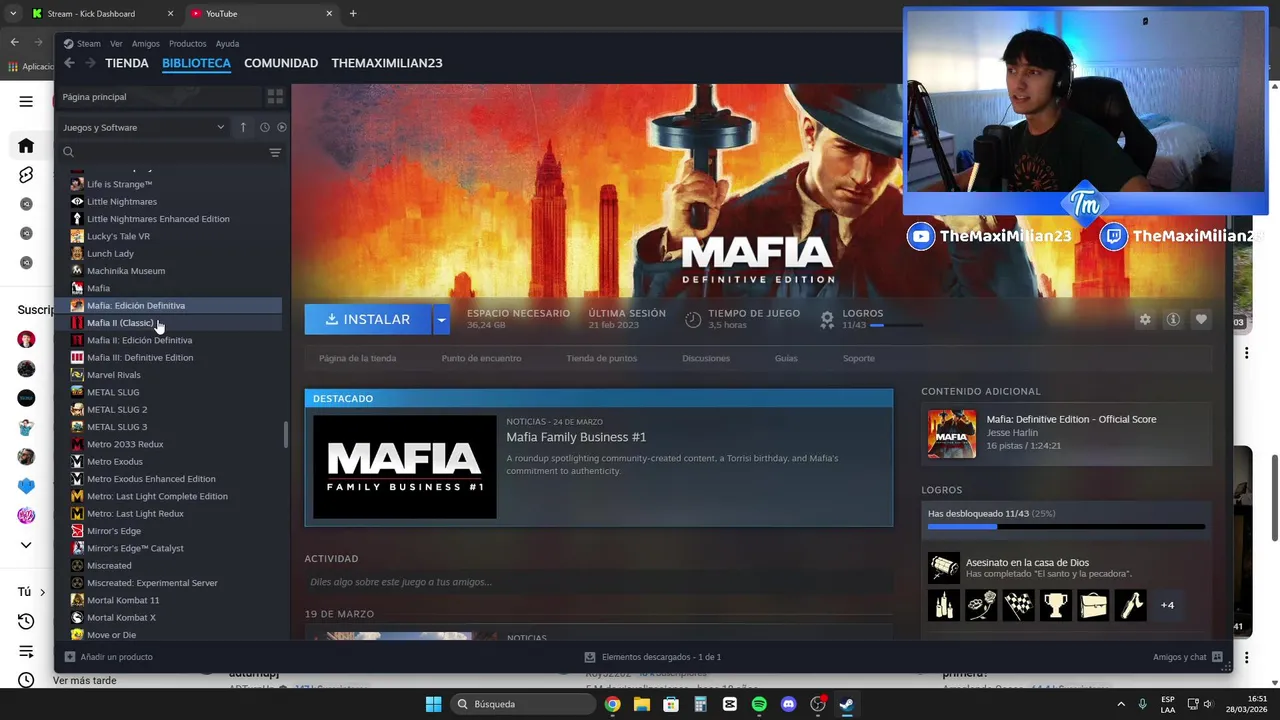Open Página principal library home button
1280x720 pixels.
pyautogui.click(x=158, y=97)
